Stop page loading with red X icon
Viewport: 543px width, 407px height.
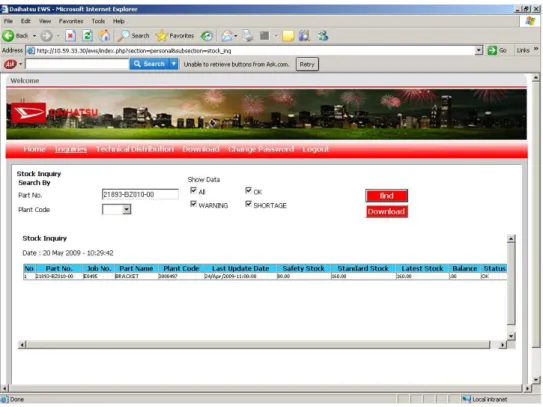[70, 36]
